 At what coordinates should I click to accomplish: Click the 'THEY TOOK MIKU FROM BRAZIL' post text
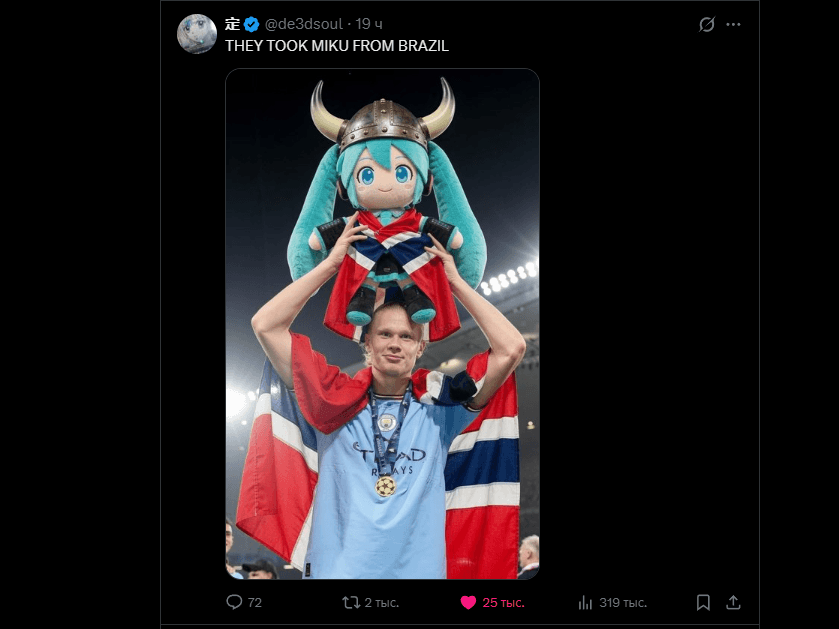[337, 46]
